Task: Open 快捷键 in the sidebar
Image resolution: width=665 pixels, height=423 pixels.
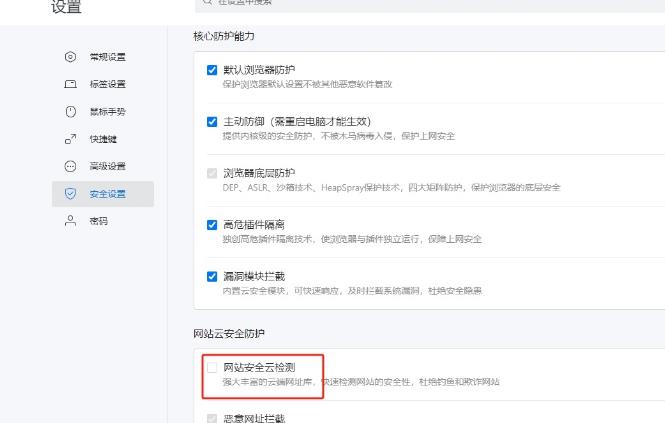Action: pyautogui.click(x=103, y=139)
